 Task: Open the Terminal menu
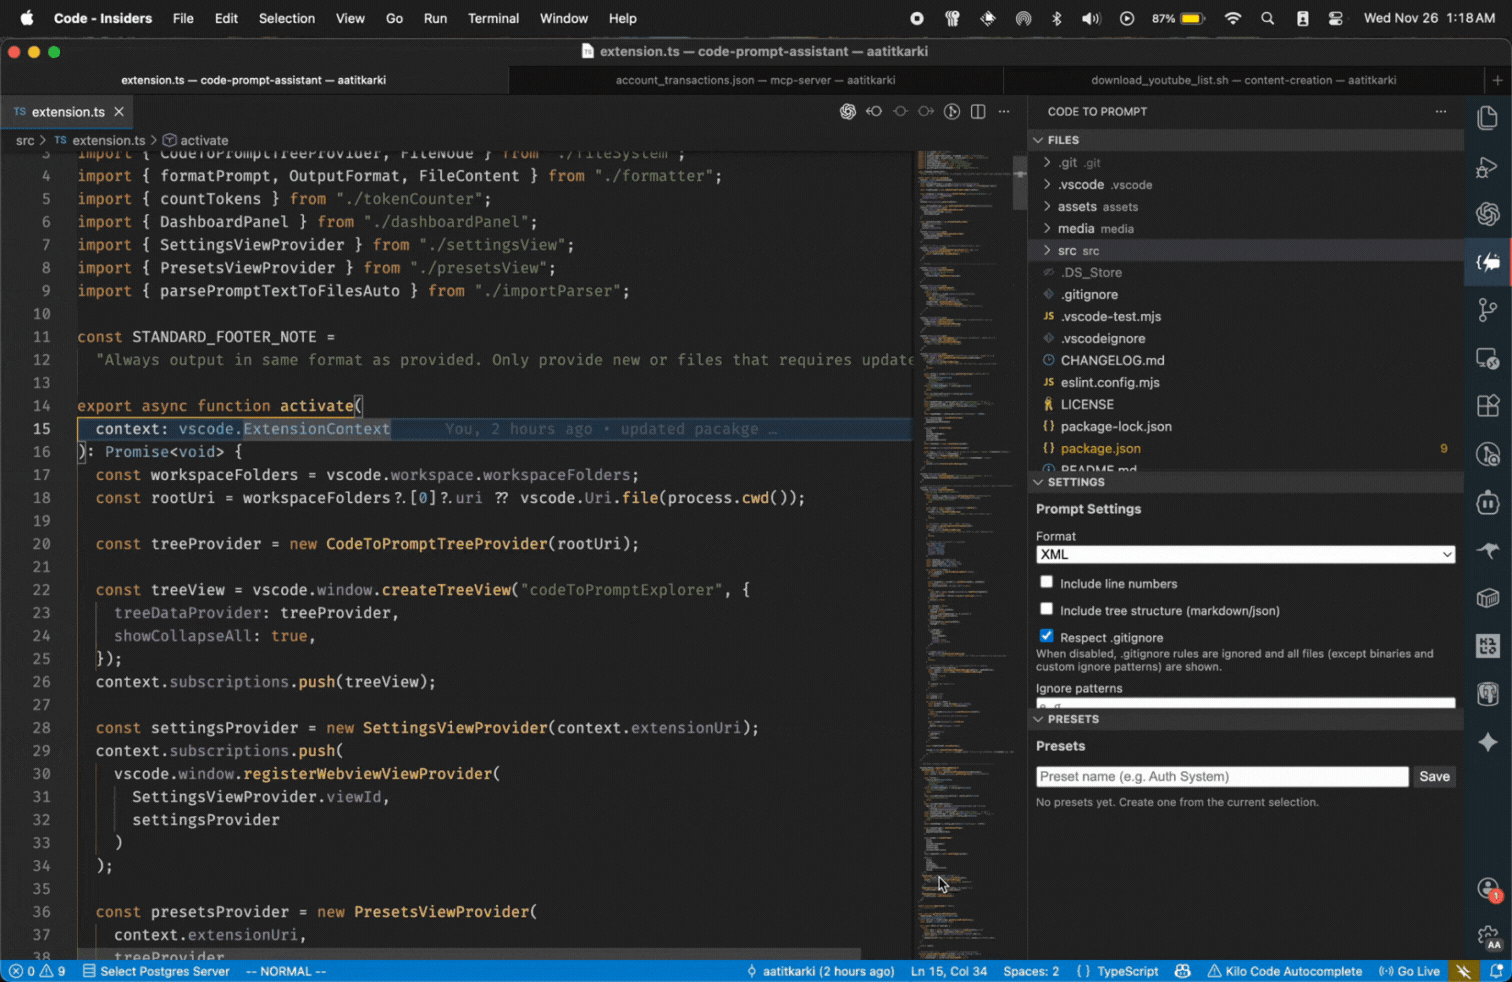(x=493, y=18)
